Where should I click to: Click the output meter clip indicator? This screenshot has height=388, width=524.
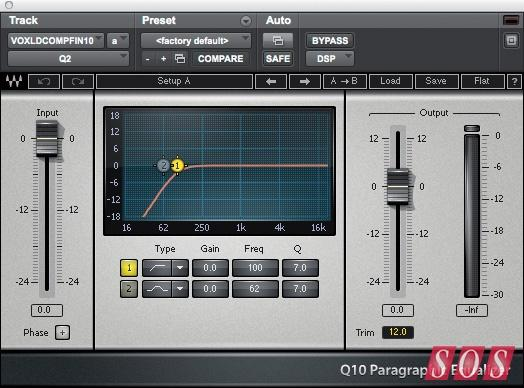(x=472, y=128)
